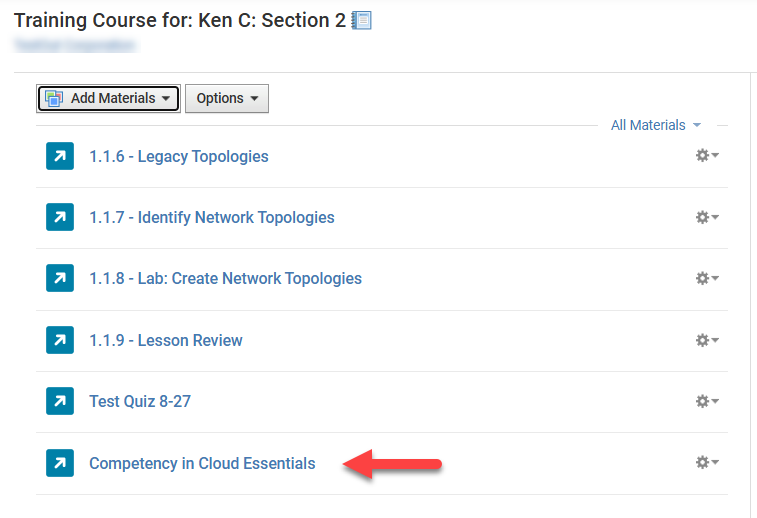Open the Test Quiz 8-27 link

click(x=140, y=402)
